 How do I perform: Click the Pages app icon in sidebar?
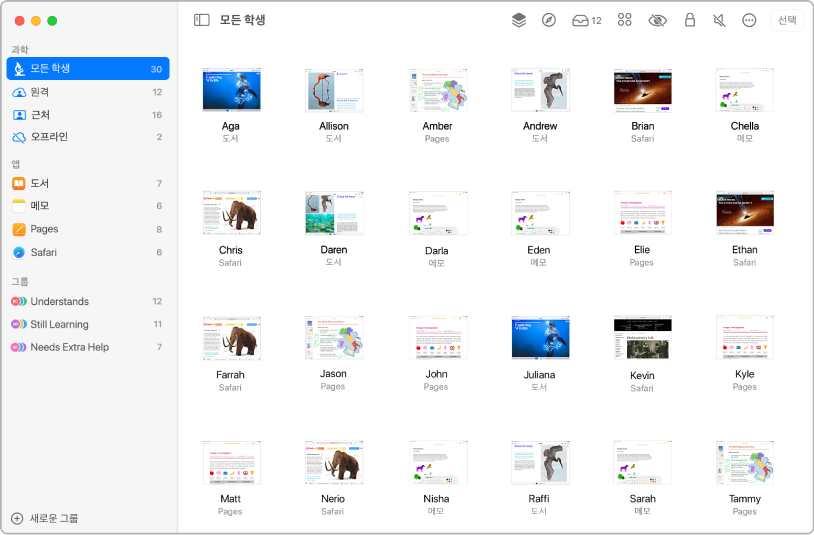[19, 229]
